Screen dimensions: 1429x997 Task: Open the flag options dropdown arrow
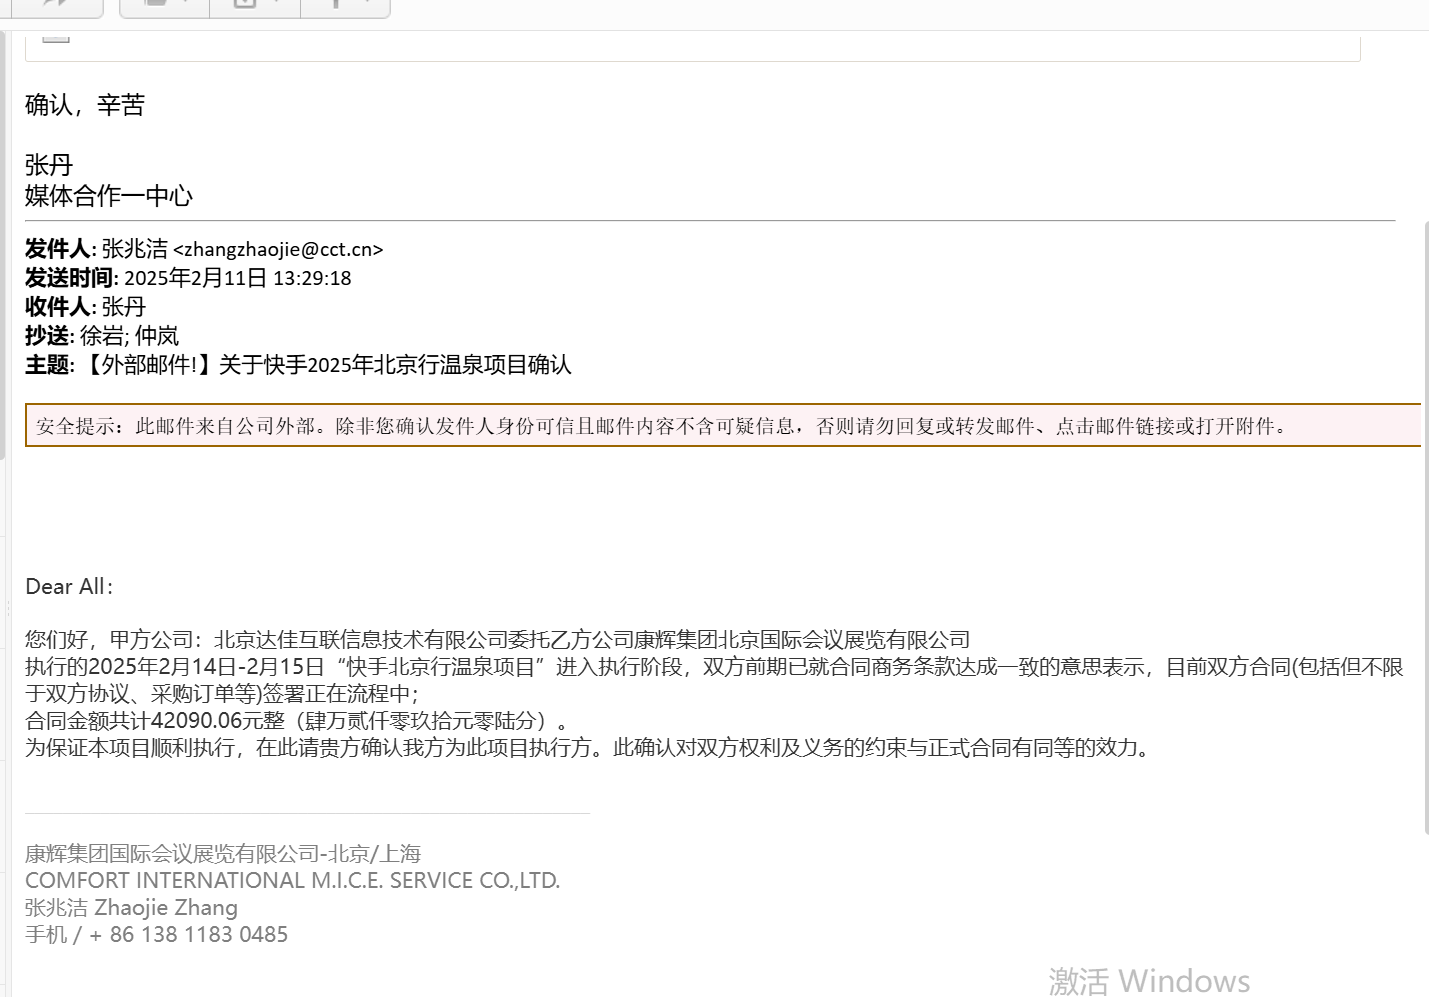pyautogui.click(x=368, y=2)
